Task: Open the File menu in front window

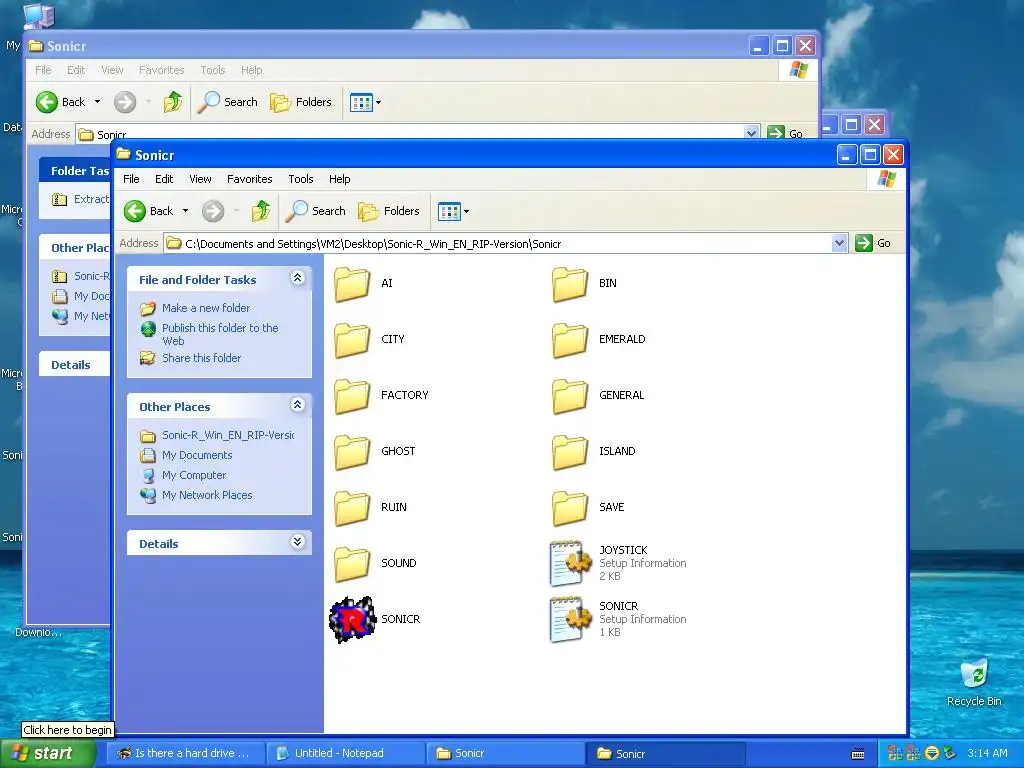Action: coord(131,179)
